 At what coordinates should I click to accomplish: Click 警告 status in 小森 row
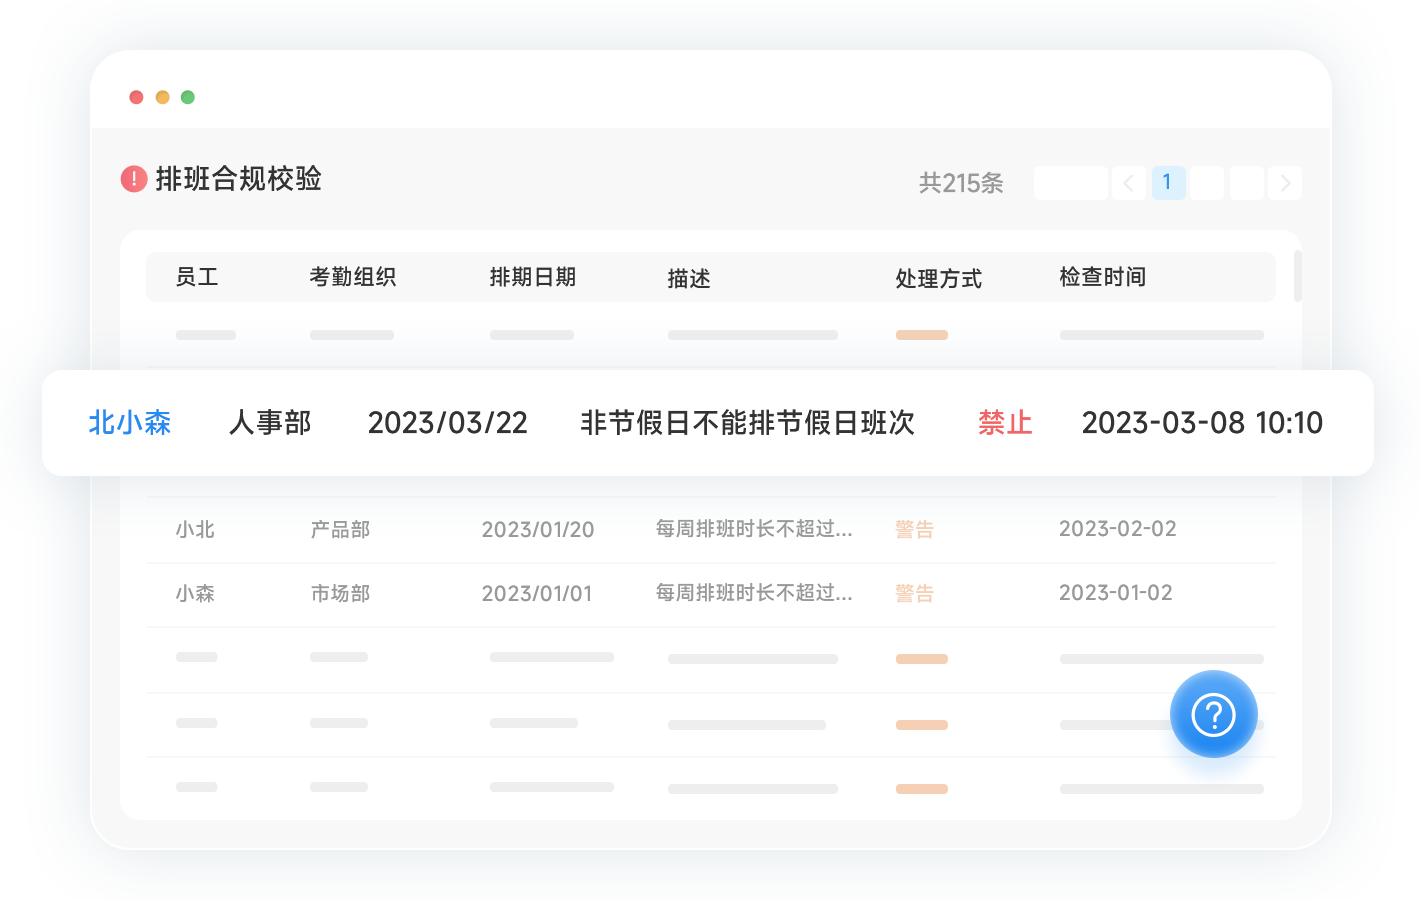coord(914,593)
